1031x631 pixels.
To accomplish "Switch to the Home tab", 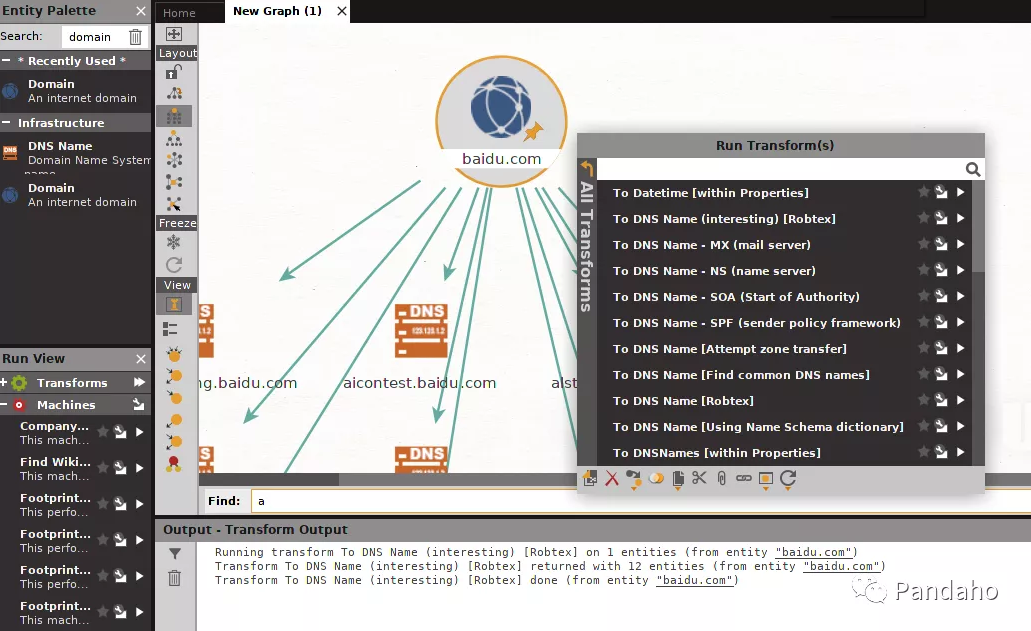I will (180, 13).
